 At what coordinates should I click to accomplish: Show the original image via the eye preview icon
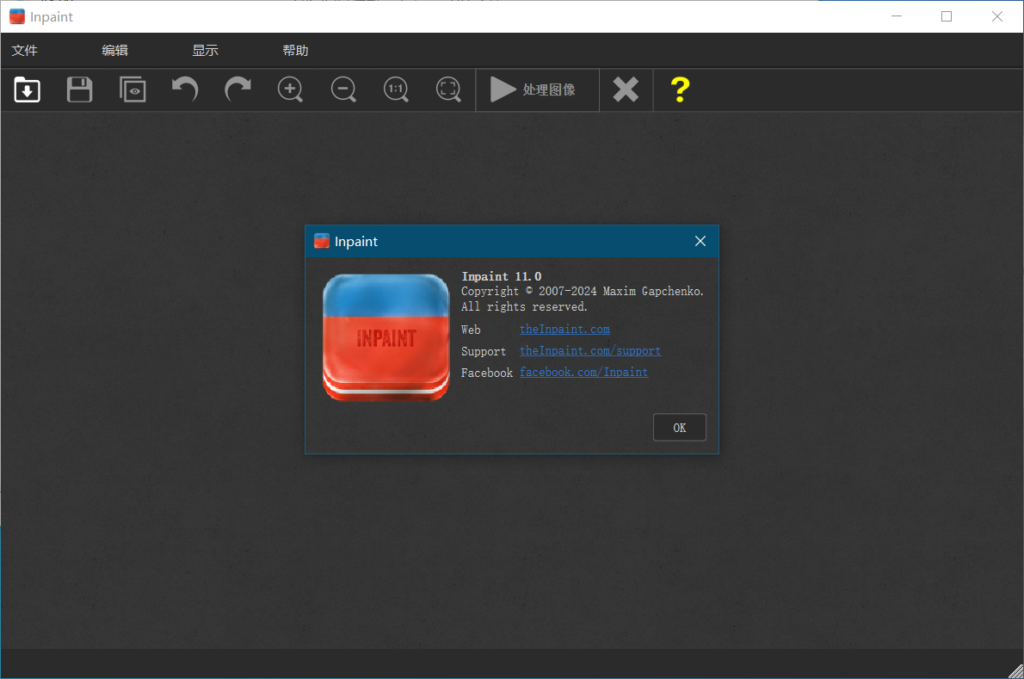133,89
